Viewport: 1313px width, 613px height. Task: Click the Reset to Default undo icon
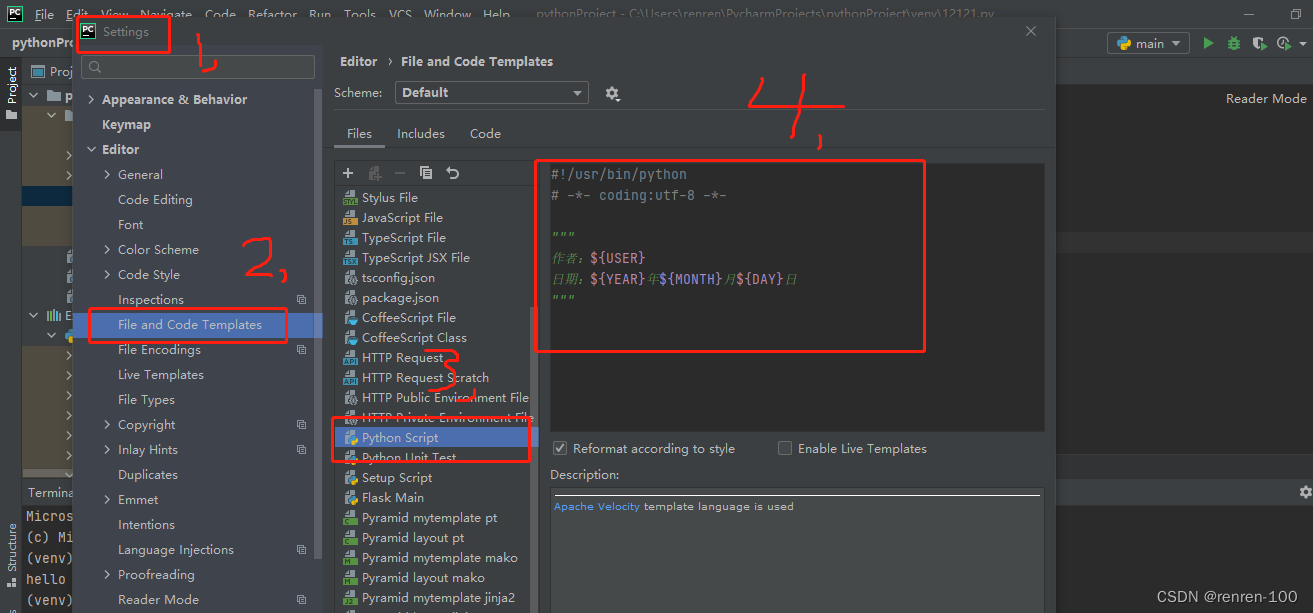[x=453, y=173]
